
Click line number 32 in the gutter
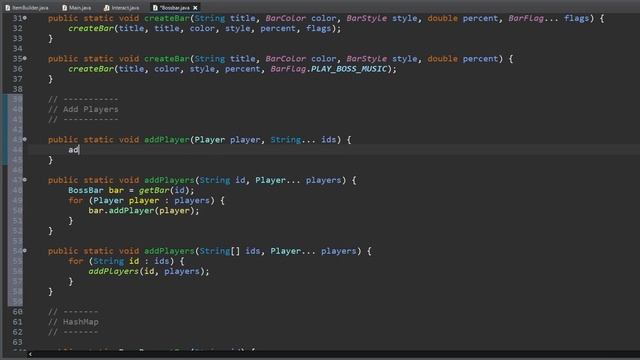tap(17, 28)
